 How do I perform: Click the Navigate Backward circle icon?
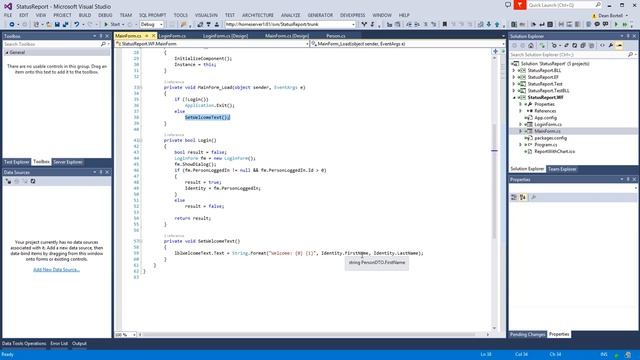12,24
